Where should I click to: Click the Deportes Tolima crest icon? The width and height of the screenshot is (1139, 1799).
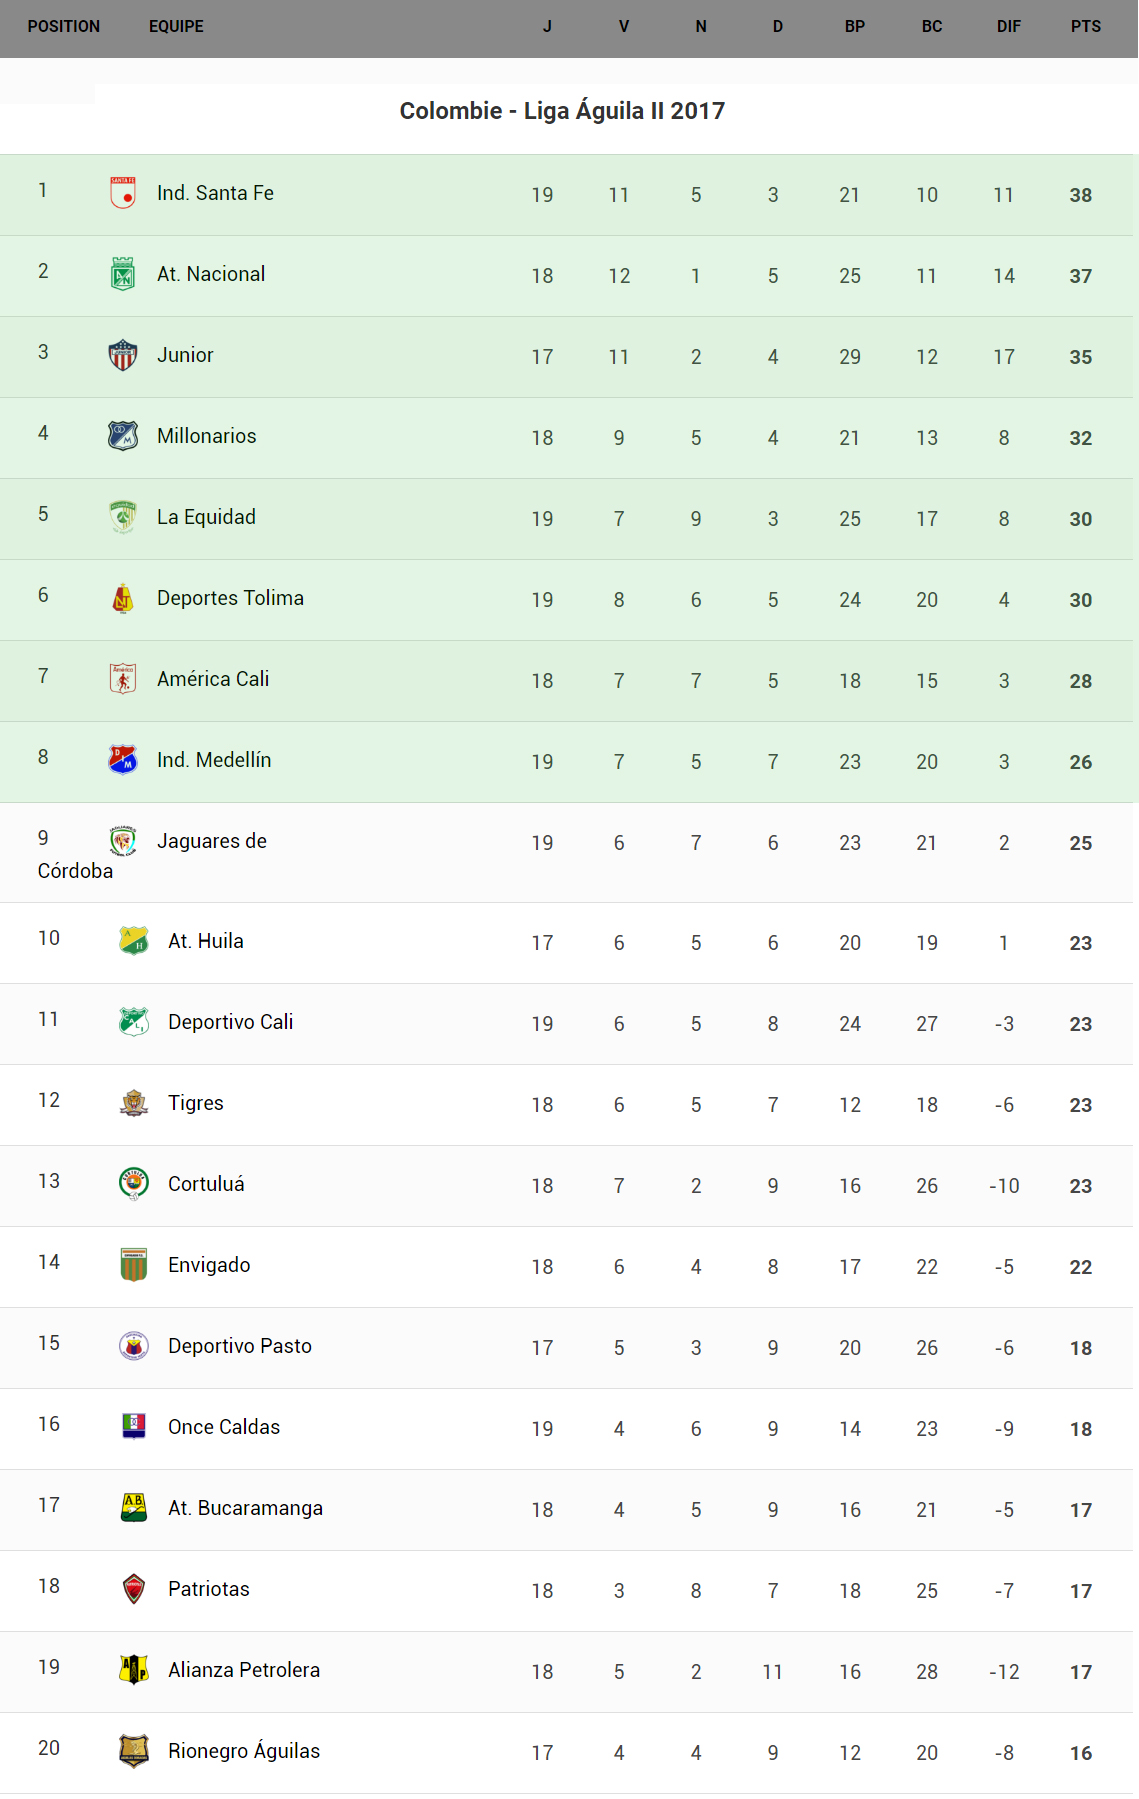pos(123,598)
